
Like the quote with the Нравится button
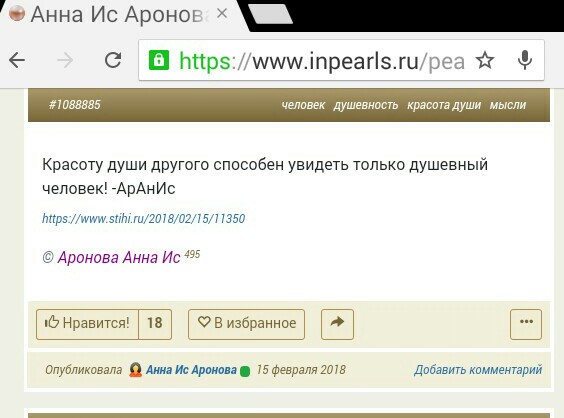tap(87, 324)
